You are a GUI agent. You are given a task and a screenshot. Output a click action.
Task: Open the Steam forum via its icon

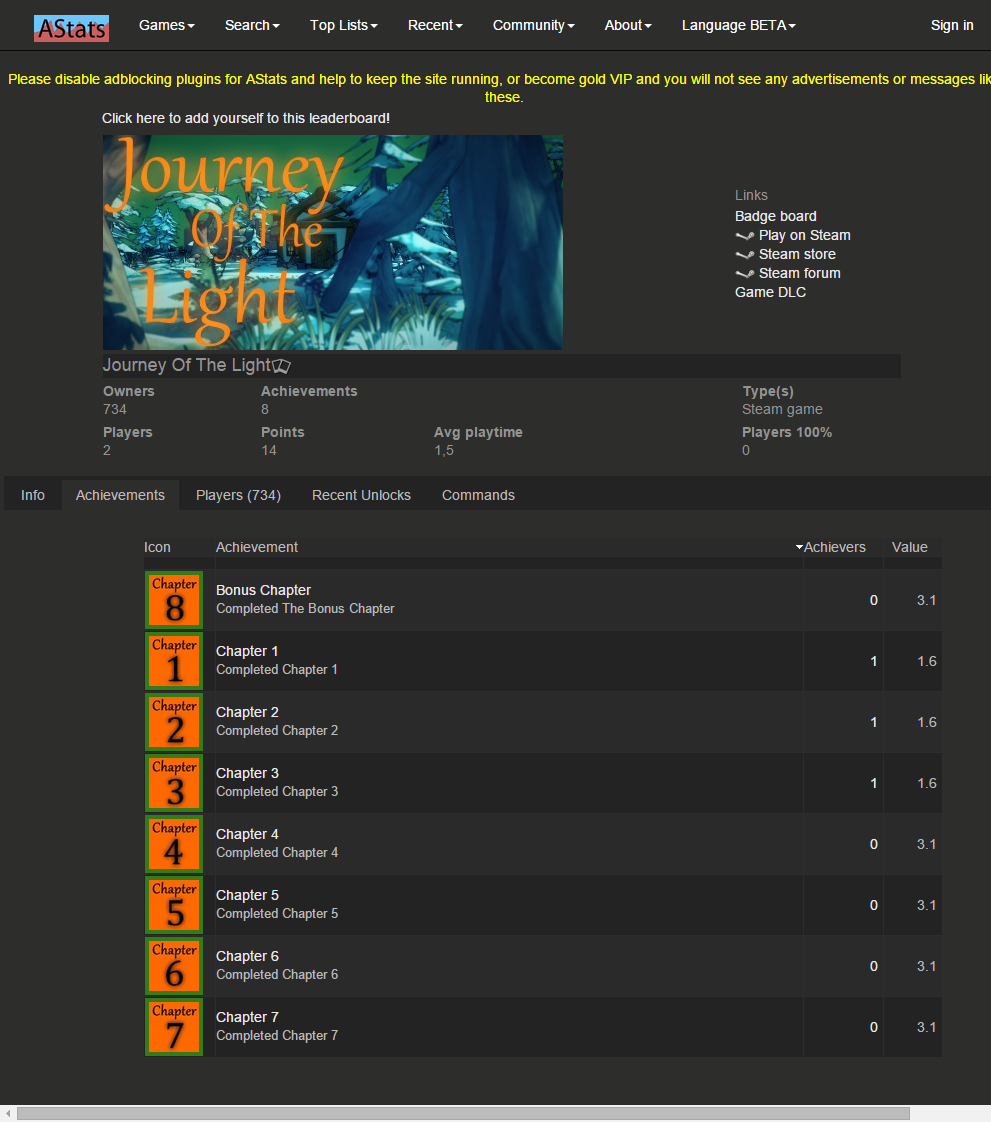744,273
